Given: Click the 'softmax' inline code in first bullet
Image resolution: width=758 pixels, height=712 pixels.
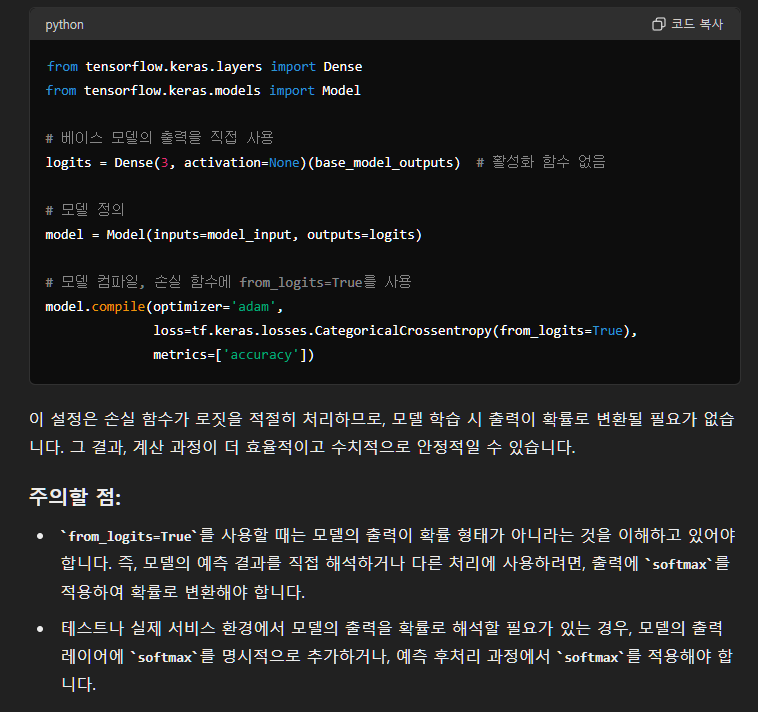Looking at the screenshot, I should [x=679, y=564].
